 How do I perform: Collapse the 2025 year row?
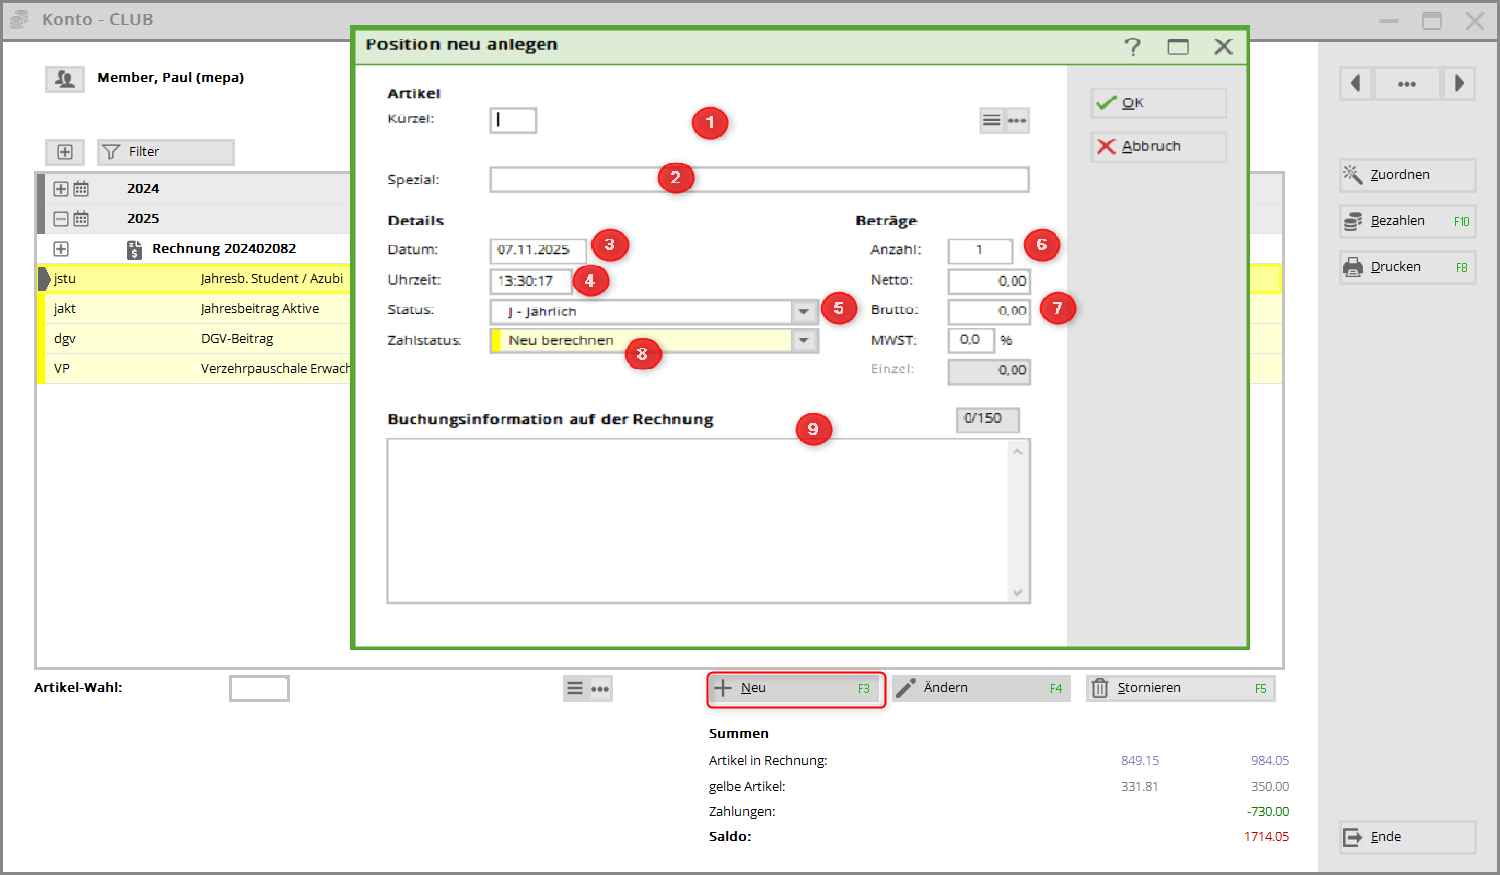61,219
